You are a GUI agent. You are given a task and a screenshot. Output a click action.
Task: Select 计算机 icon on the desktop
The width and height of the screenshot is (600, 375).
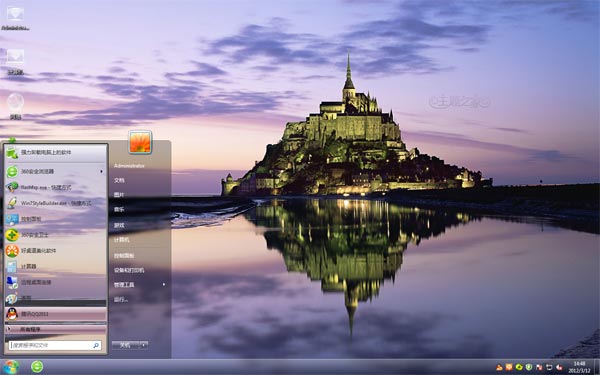tap(15, 62)
